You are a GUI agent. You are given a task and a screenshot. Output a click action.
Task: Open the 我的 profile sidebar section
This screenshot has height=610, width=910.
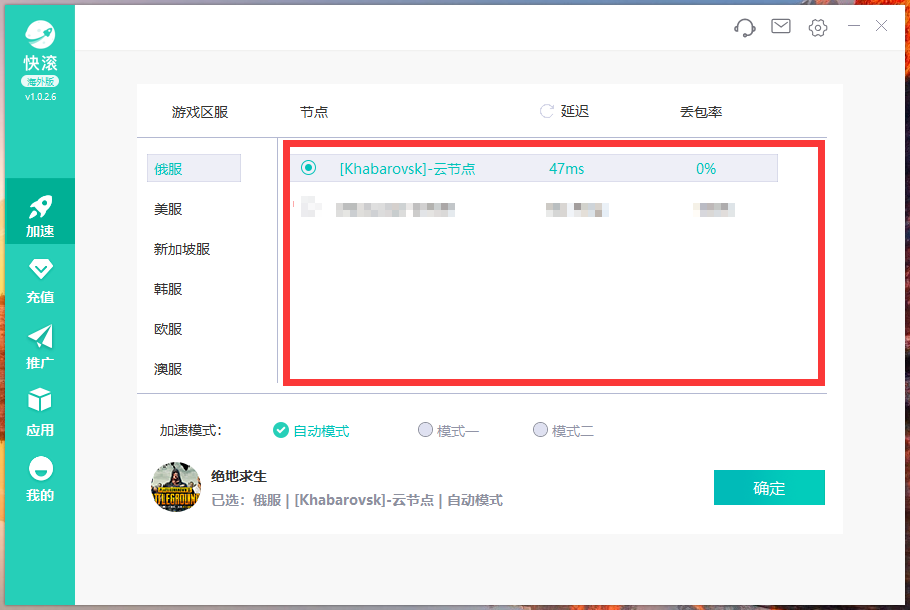click(40, 479)
